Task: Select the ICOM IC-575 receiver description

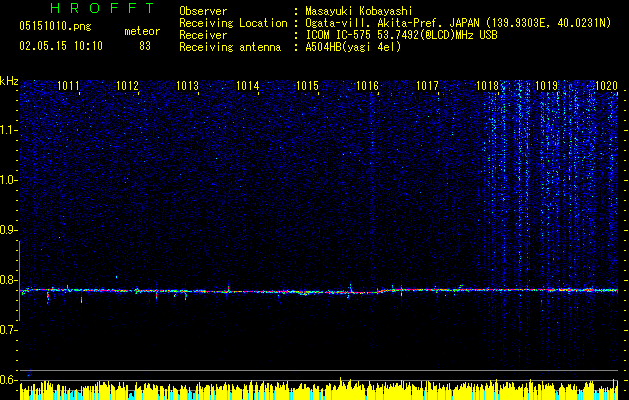Action: tap(401, 35)
